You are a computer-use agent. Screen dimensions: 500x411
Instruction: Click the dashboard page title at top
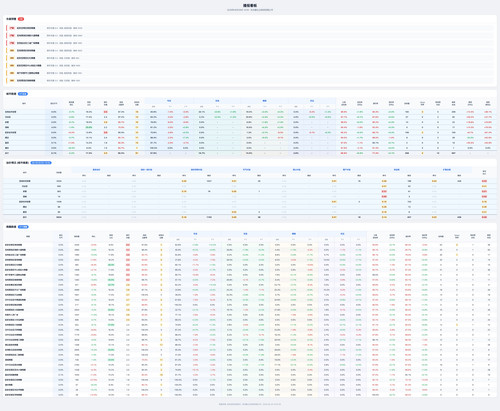pyautogui.click(x=250, y=6)
